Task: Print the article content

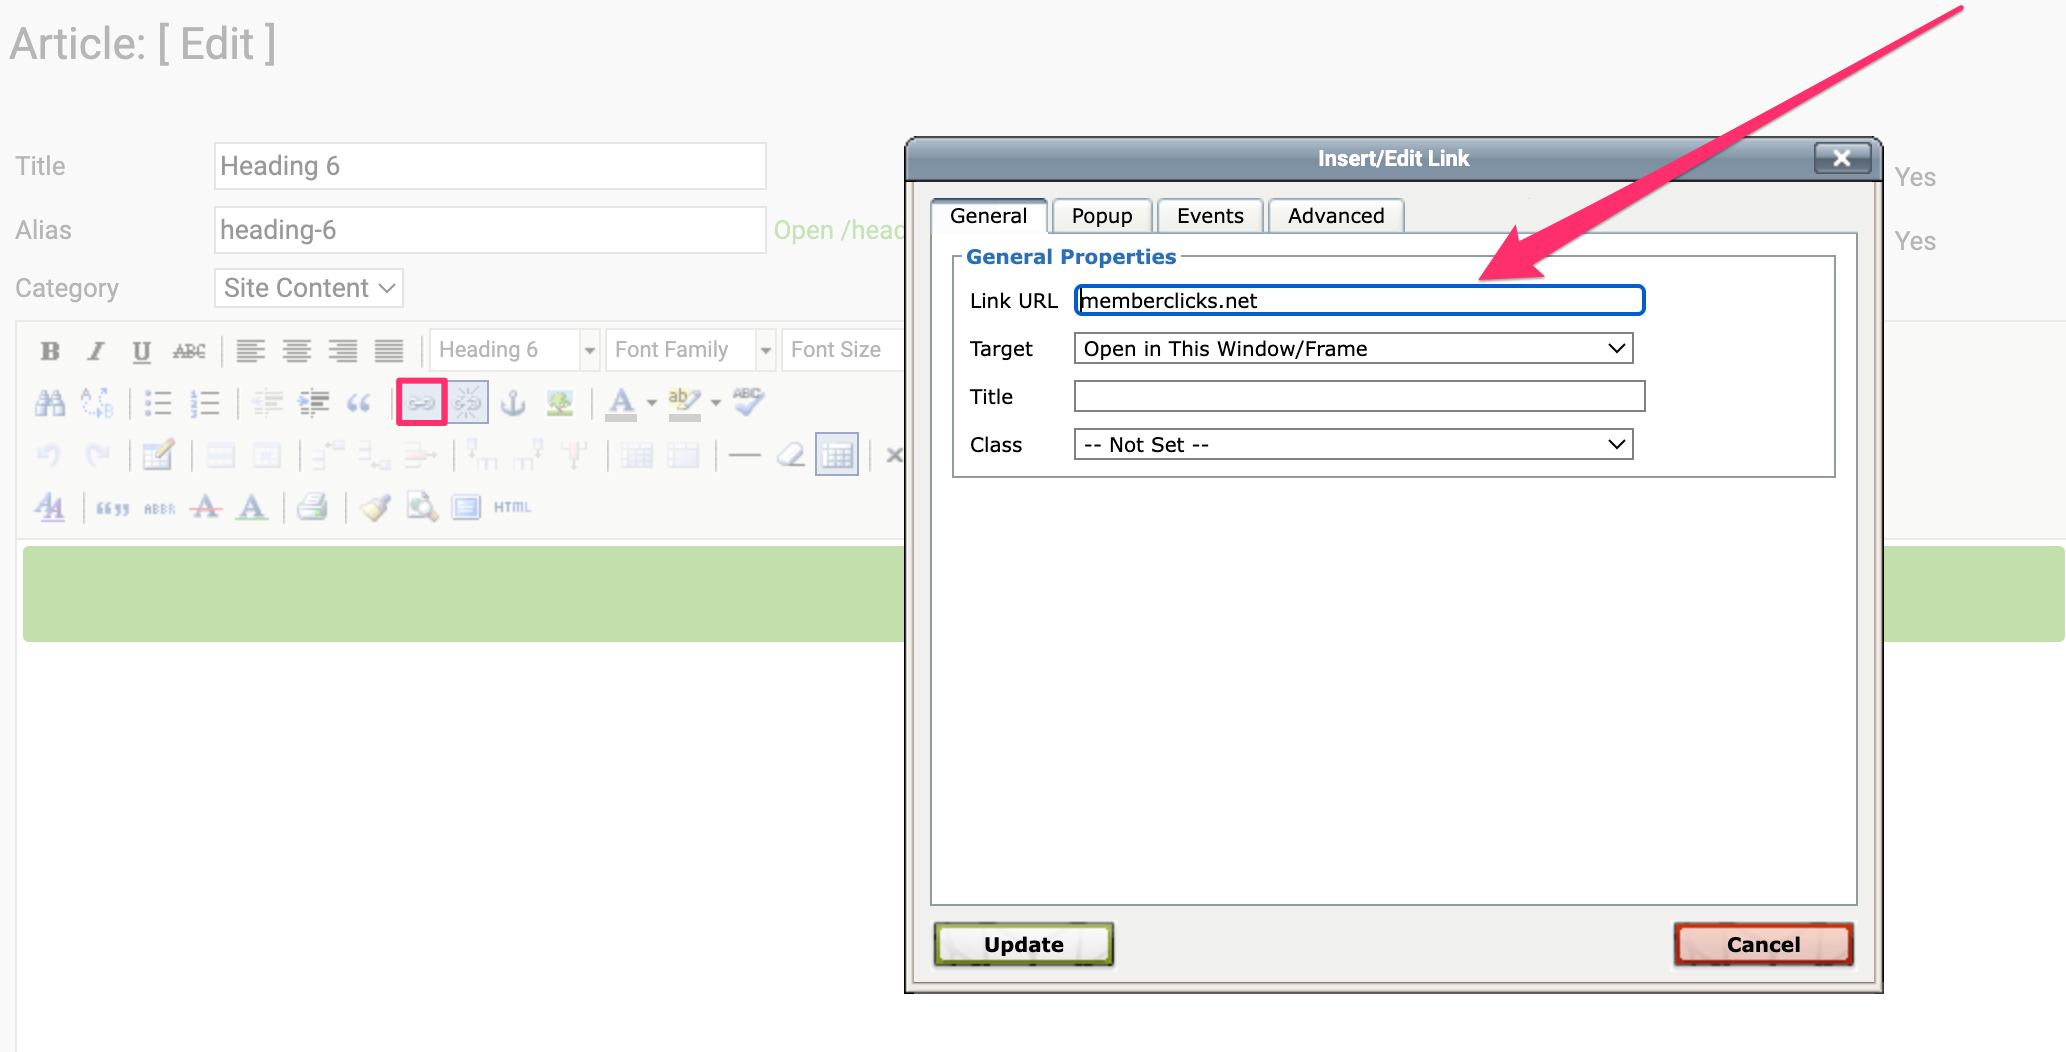Action: tap(313, 507)
